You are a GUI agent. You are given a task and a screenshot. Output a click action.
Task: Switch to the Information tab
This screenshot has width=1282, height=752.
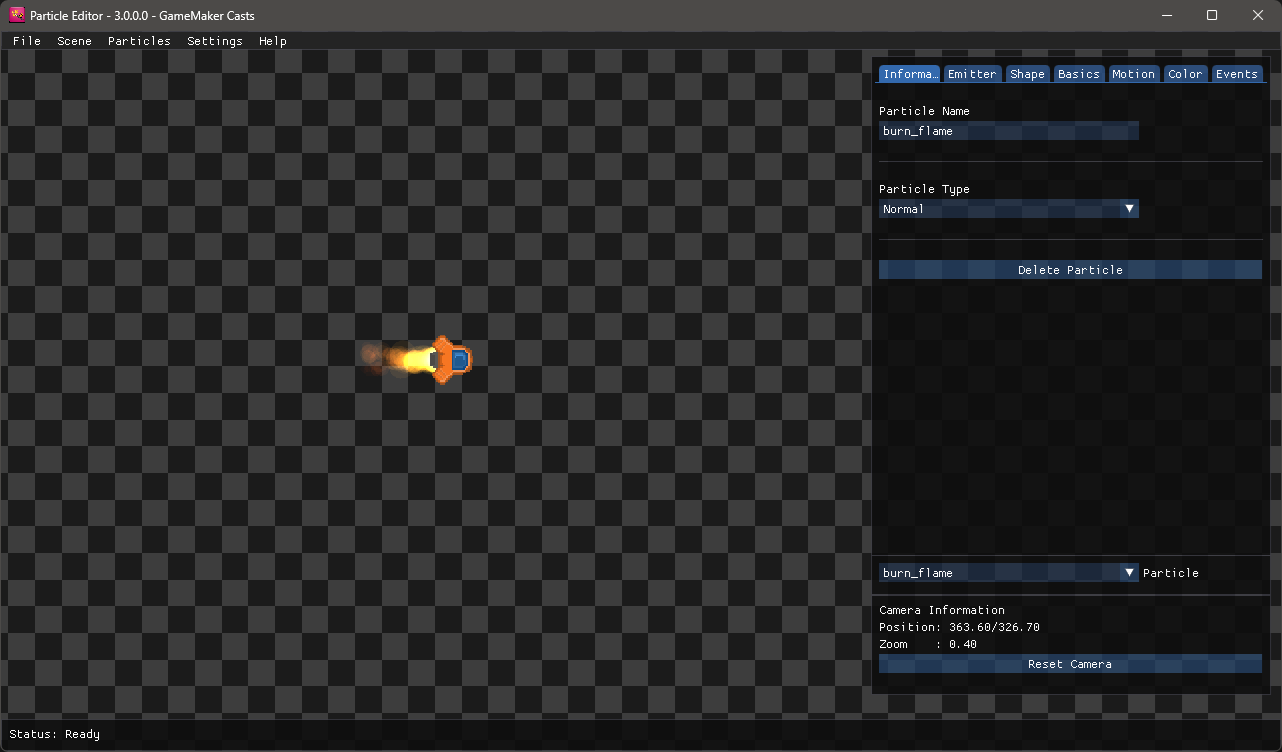tap(910, 74)
